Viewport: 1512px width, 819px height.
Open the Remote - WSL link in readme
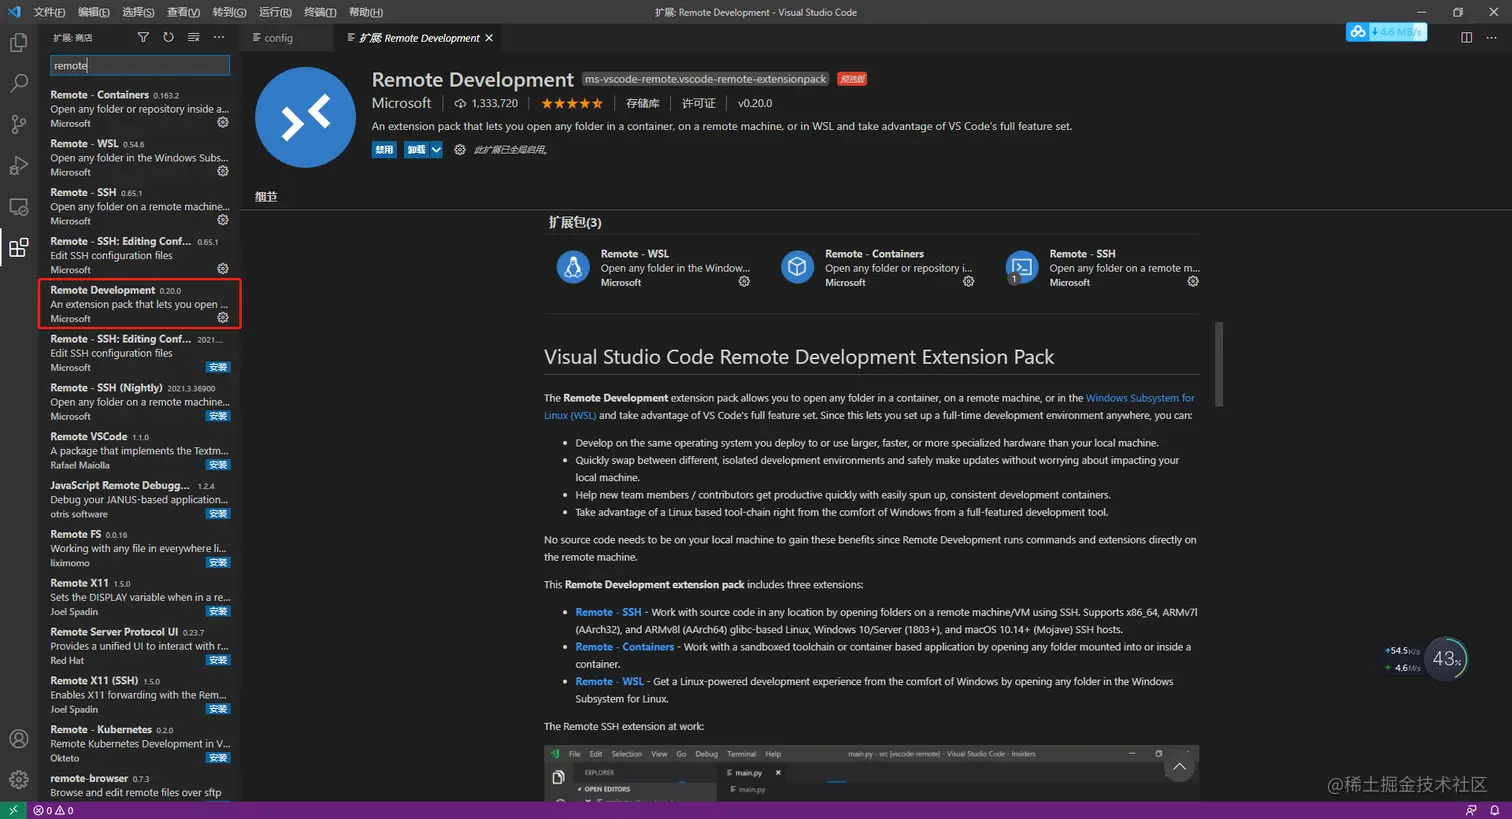pos(609,682)
